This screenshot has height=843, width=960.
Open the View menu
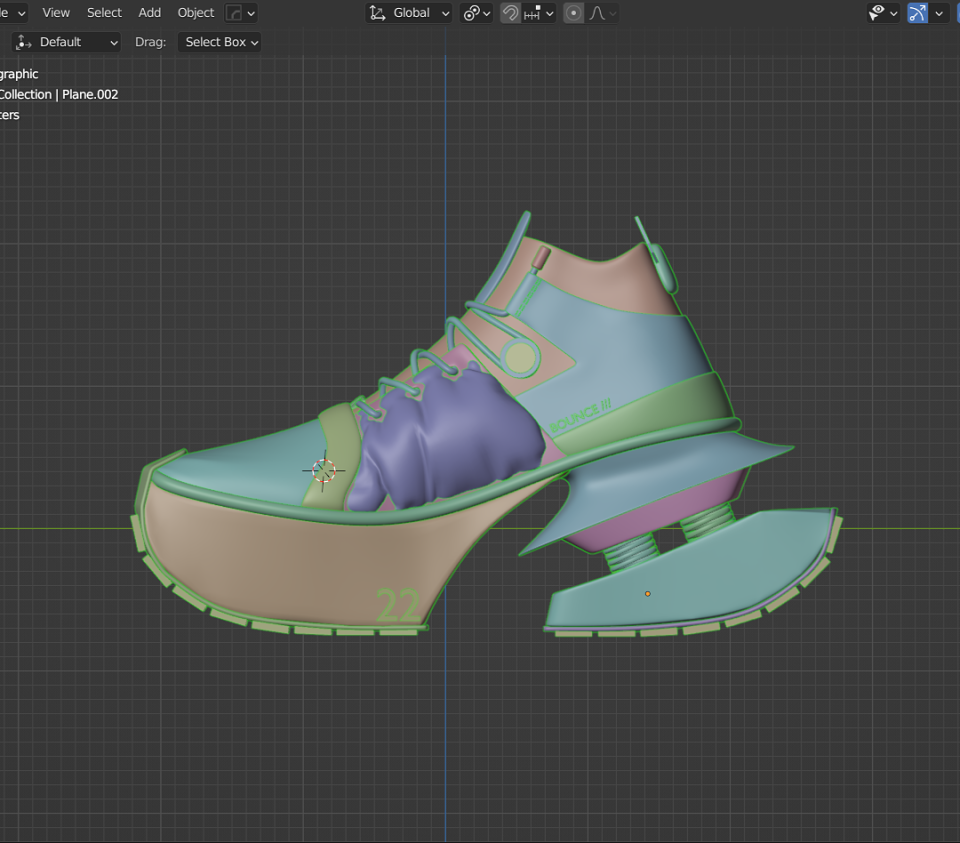pos(56,12)
